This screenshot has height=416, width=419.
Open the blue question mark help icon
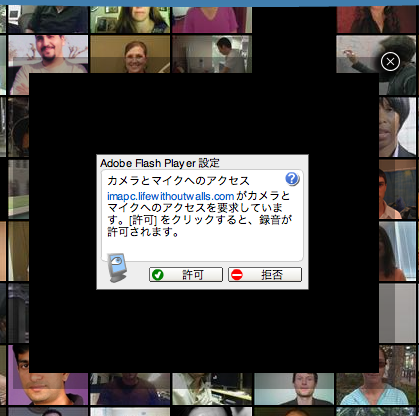click(292, 179)
